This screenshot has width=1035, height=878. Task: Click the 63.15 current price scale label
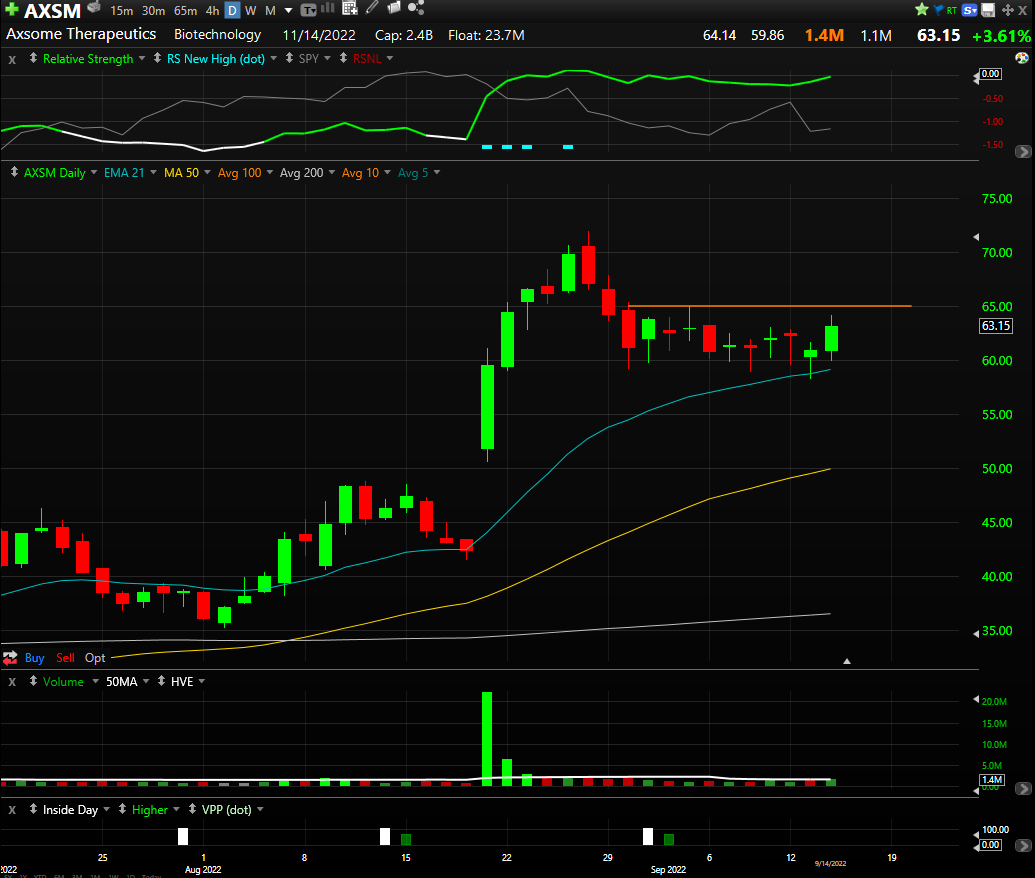tap(996, 325)
